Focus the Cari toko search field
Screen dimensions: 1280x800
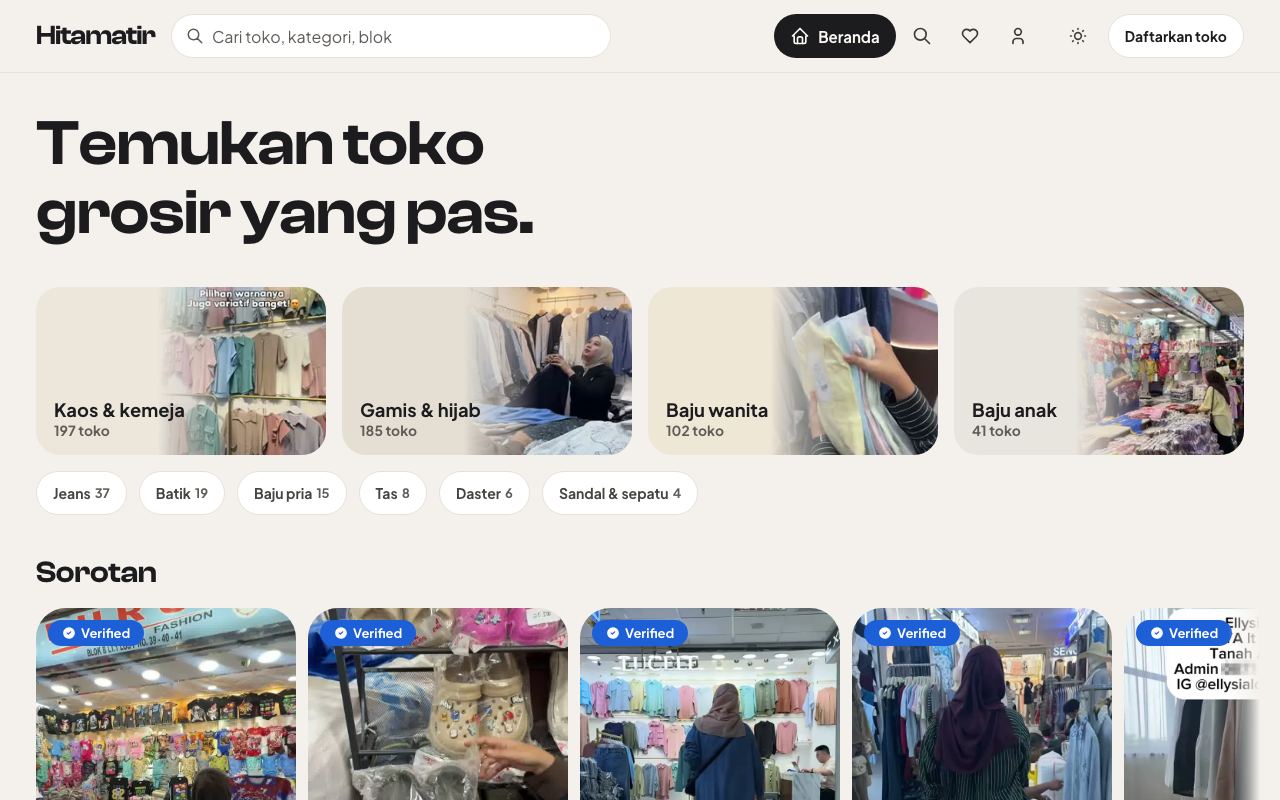(x=391, y=36)
